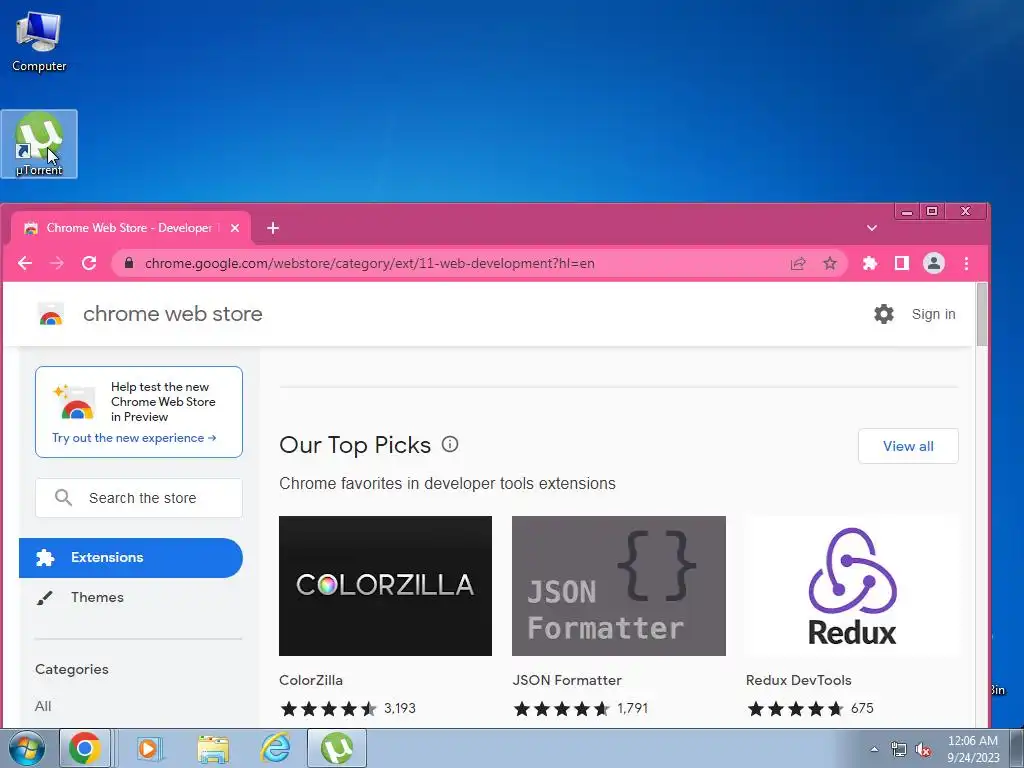The image size is (1024, 768).
Task: Click ColorZilla's 3,193 rating count
Action: pyautogui.click(x=400, y=708)
